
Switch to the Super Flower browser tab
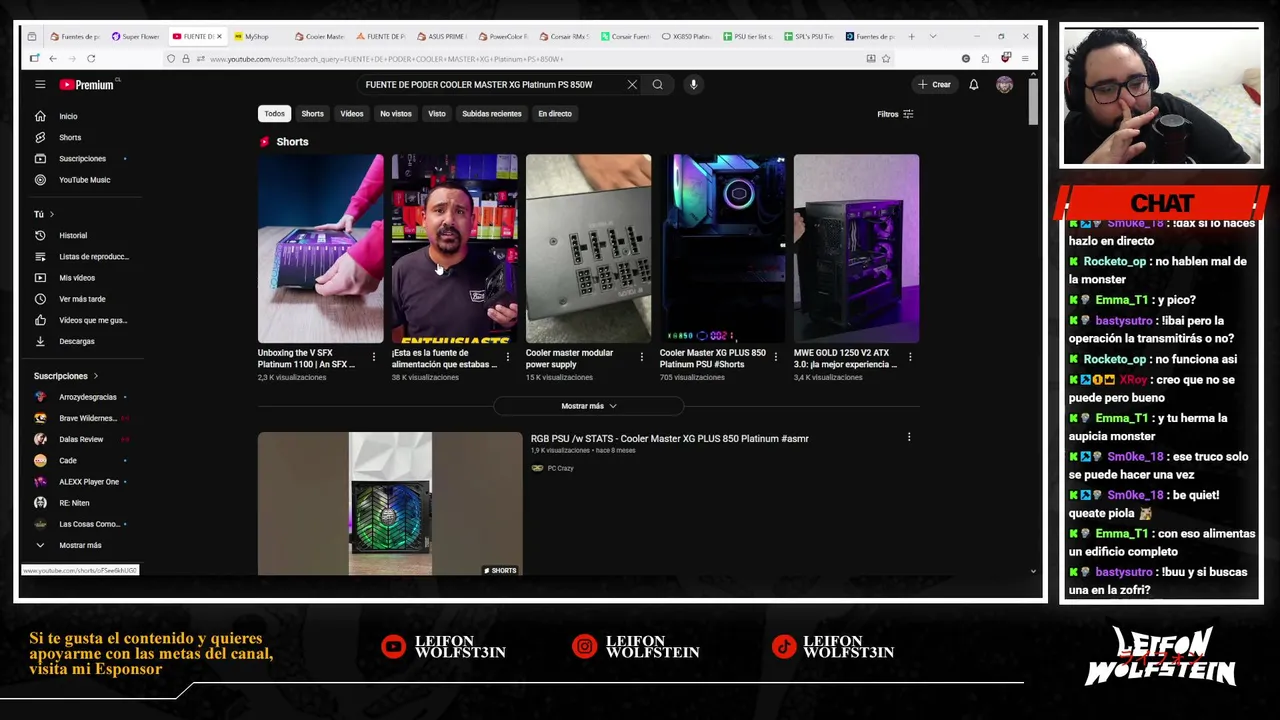136,37
